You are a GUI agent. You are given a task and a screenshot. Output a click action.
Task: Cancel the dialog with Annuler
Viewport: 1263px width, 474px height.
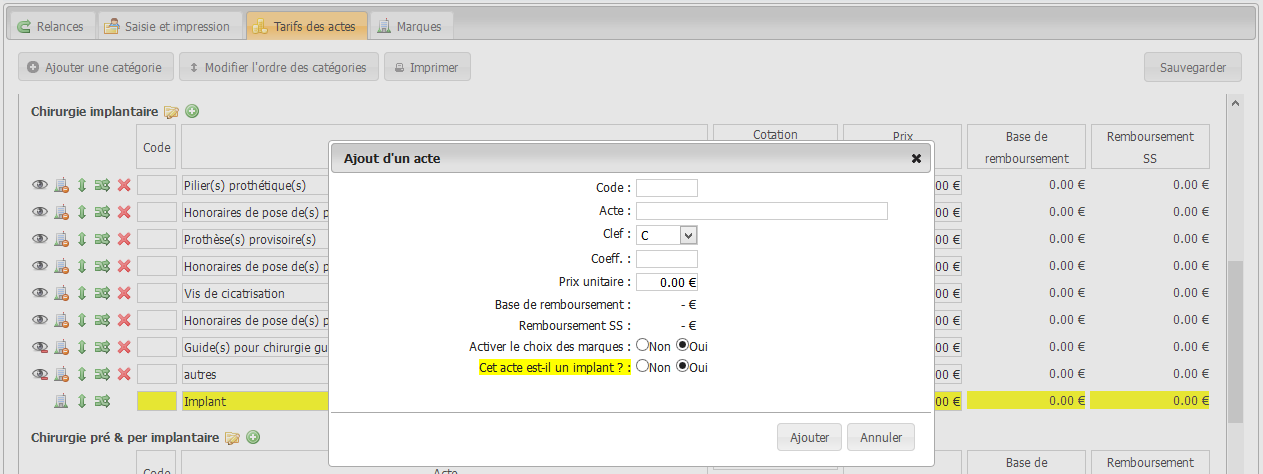[x=881, y=437]
